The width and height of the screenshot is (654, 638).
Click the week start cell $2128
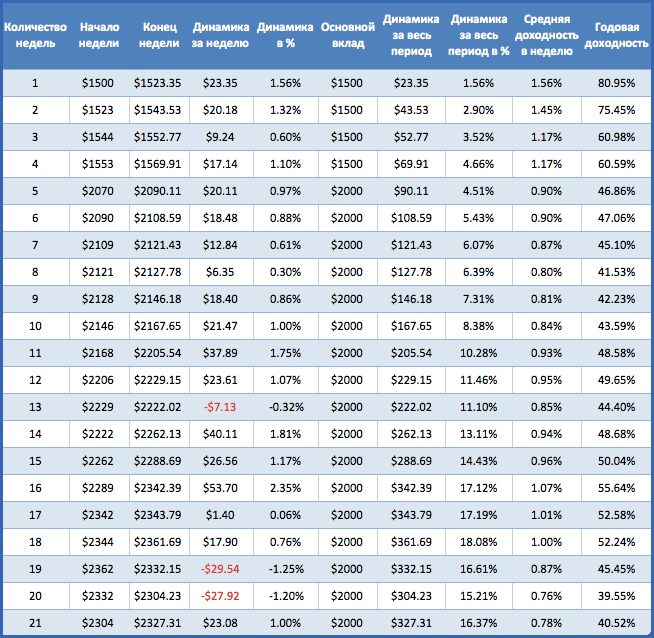98,299
